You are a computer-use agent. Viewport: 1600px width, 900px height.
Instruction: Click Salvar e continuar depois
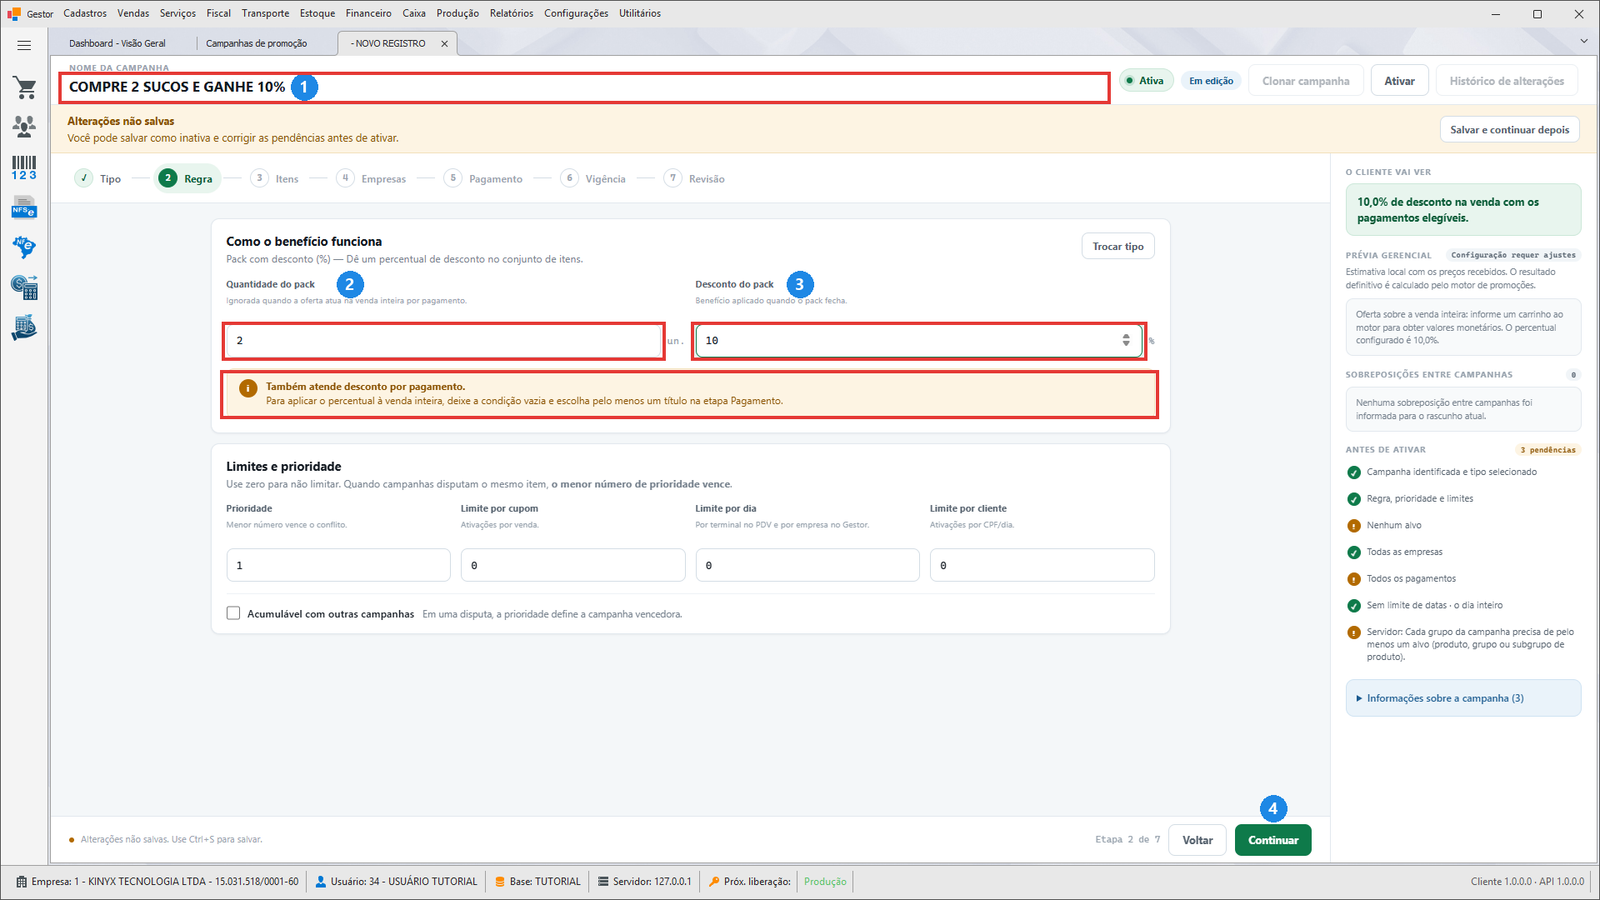point(1510,130)
